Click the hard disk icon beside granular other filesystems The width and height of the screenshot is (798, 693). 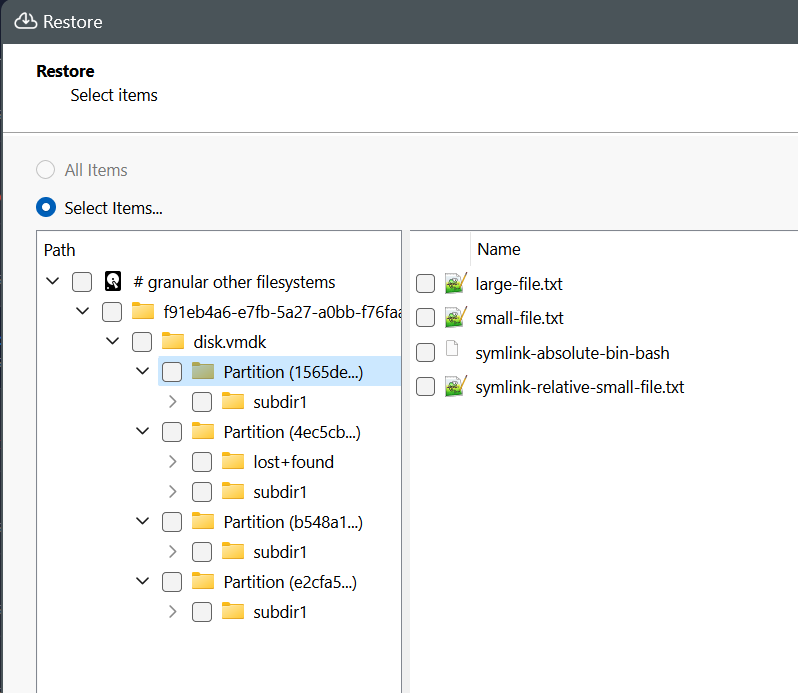113,282
